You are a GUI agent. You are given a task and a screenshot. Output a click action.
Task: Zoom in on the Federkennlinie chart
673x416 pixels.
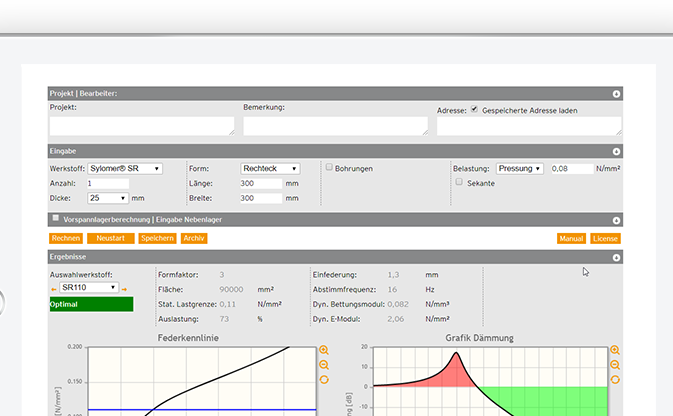[x=324, y=350]
